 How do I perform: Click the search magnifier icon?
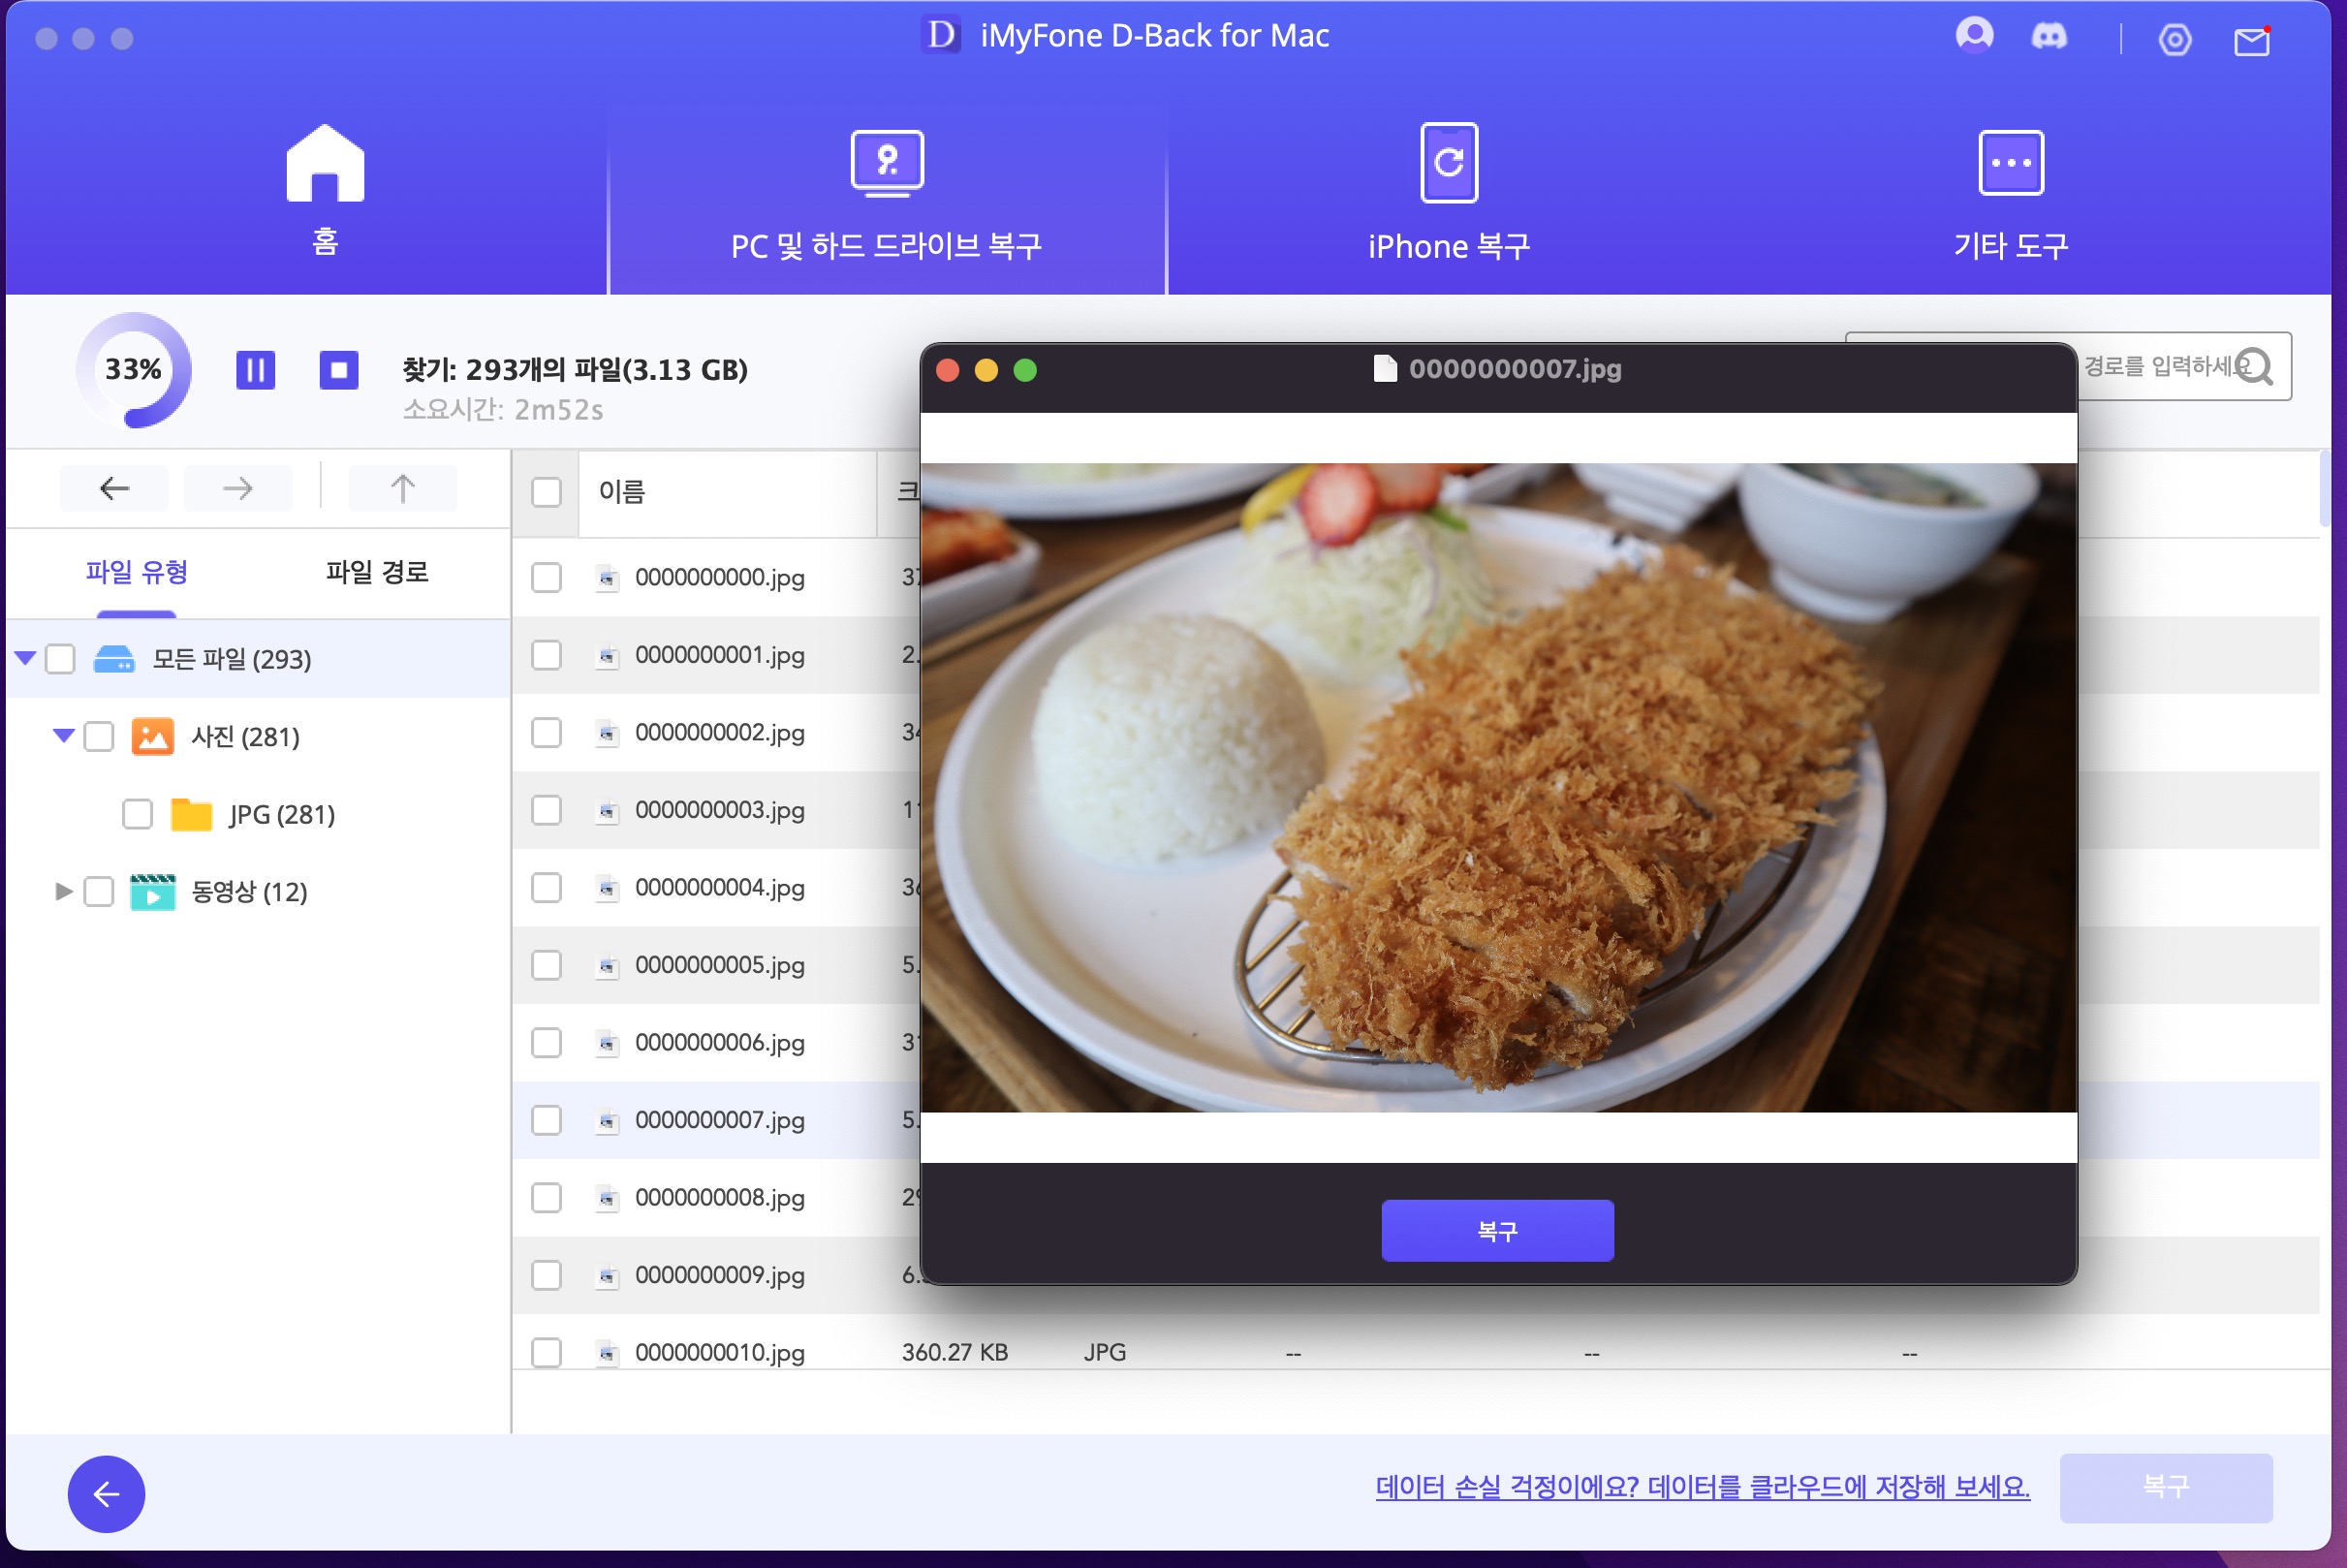[x=2254, y=367]
